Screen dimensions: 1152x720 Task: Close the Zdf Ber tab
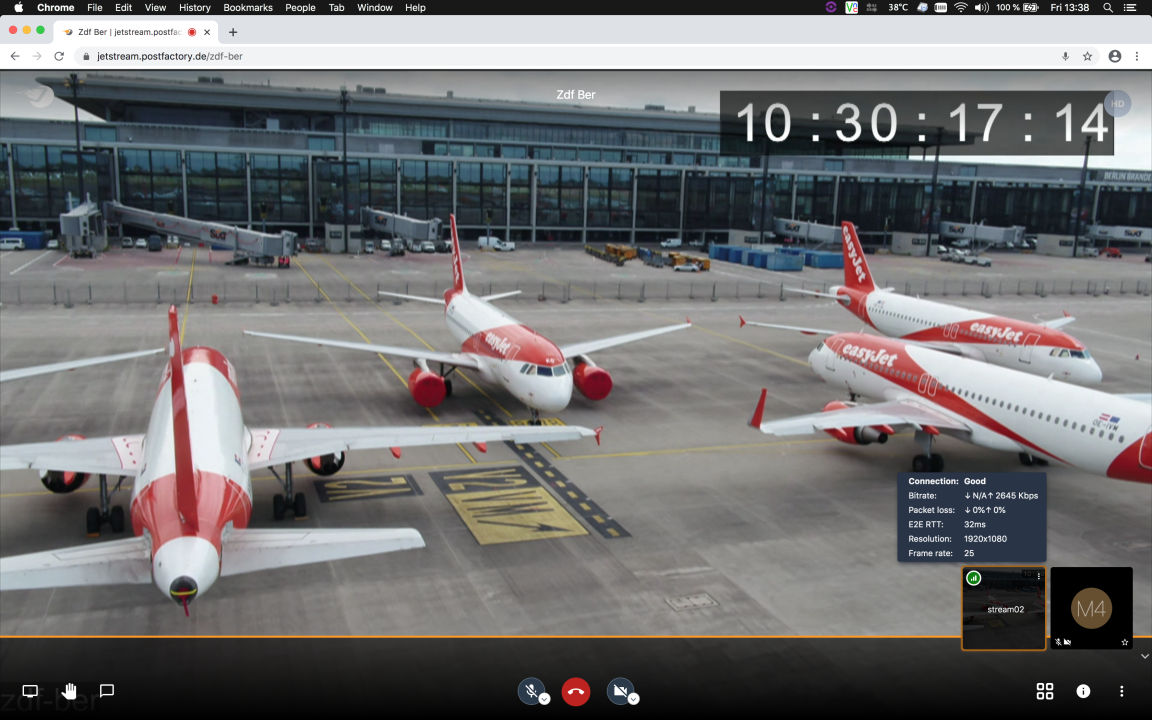click(x=207, y=32)
